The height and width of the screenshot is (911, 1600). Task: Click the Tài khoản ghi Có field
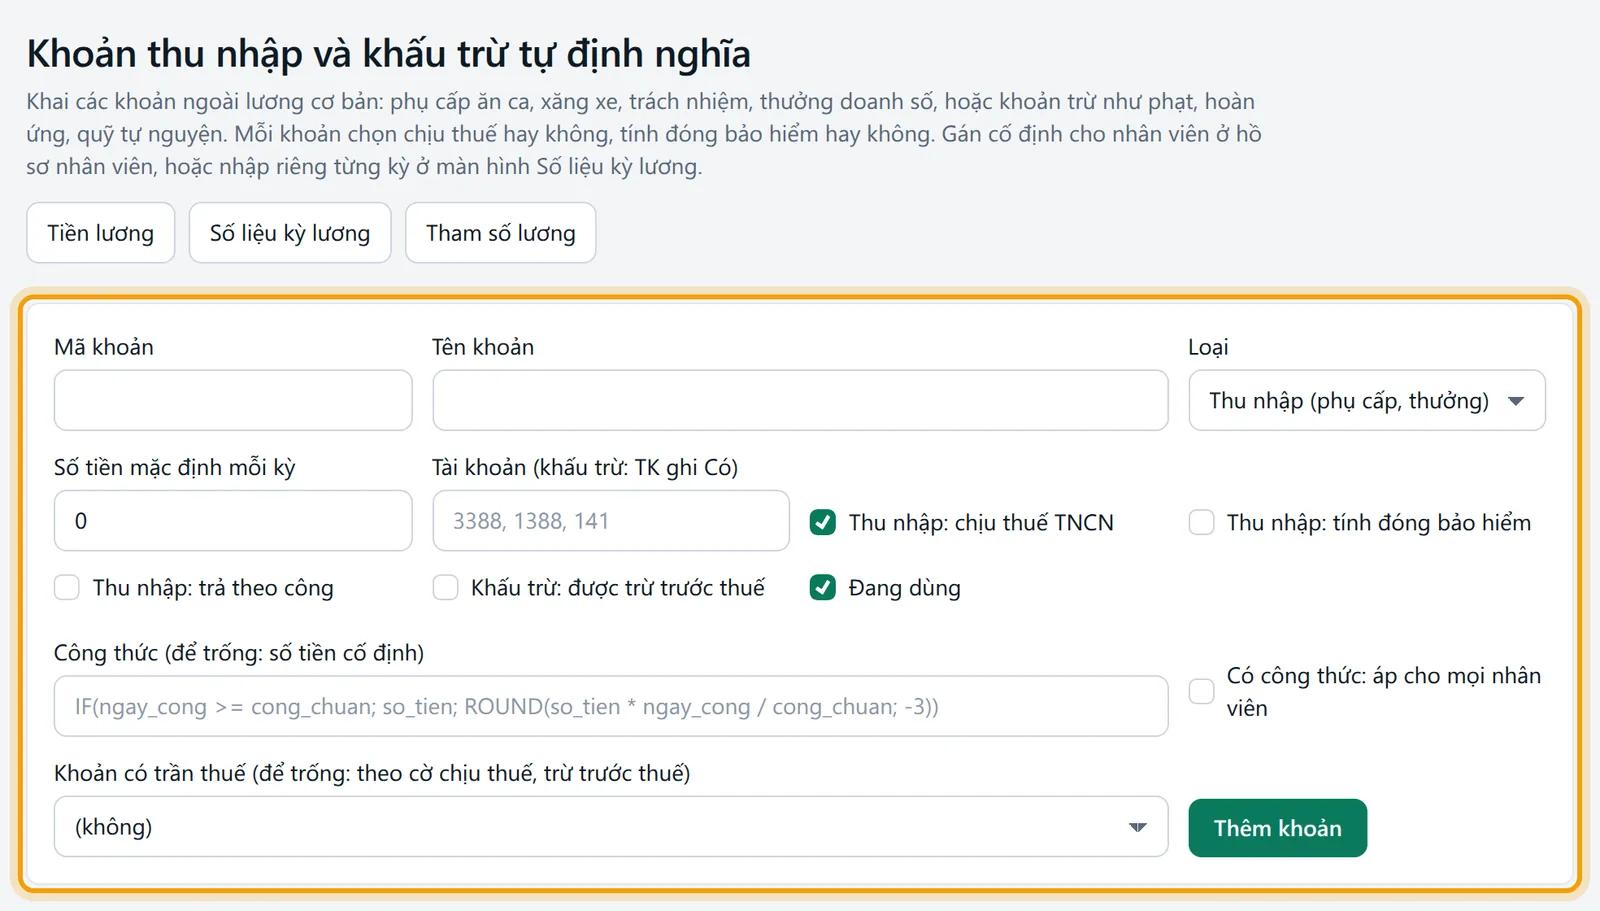pos(611,520)
